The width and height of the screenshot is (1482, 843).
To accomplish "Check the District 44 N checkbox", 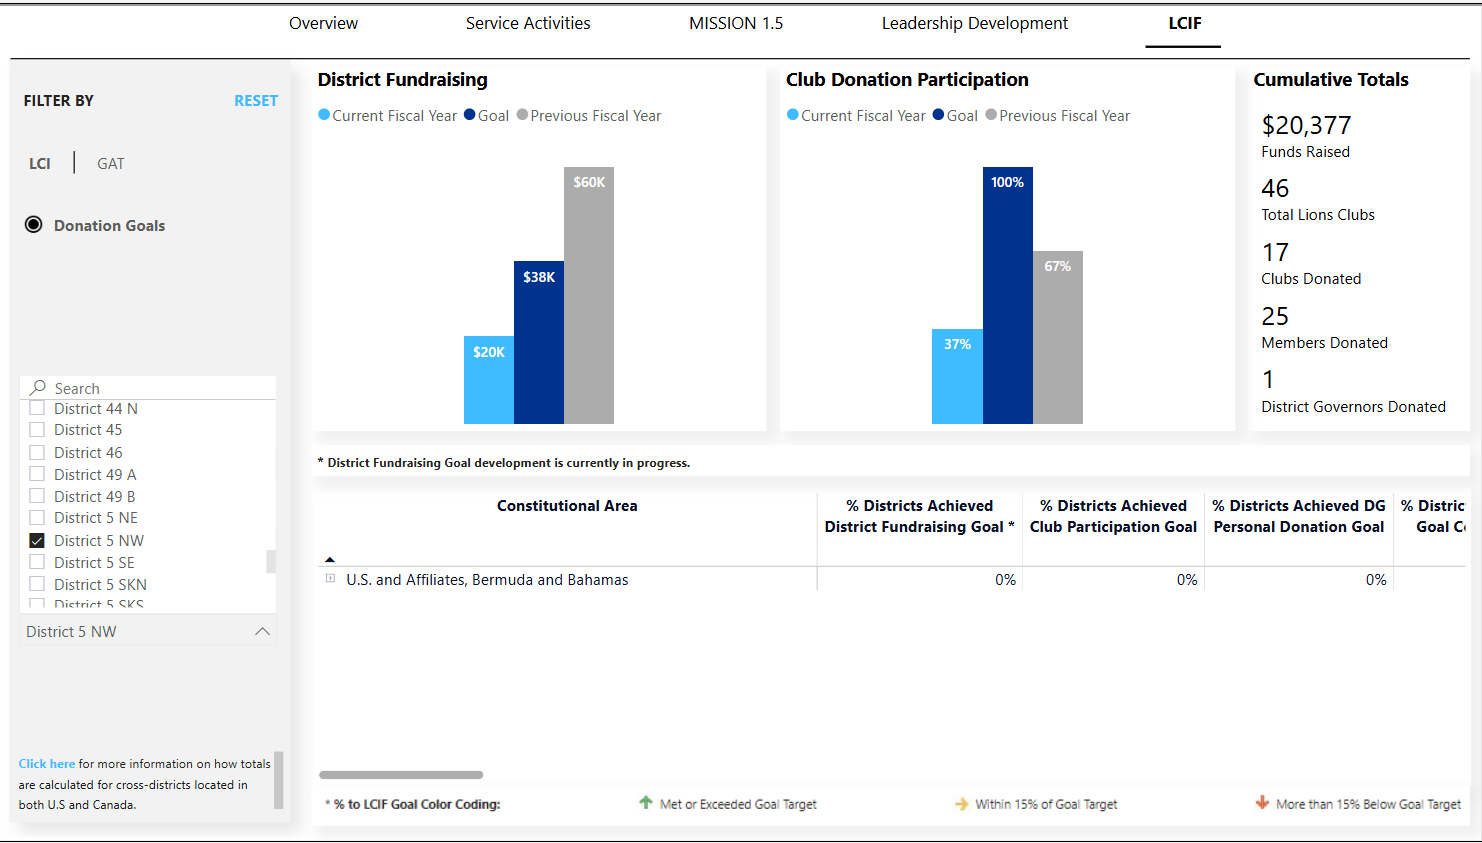I will (x=37, y=408).
